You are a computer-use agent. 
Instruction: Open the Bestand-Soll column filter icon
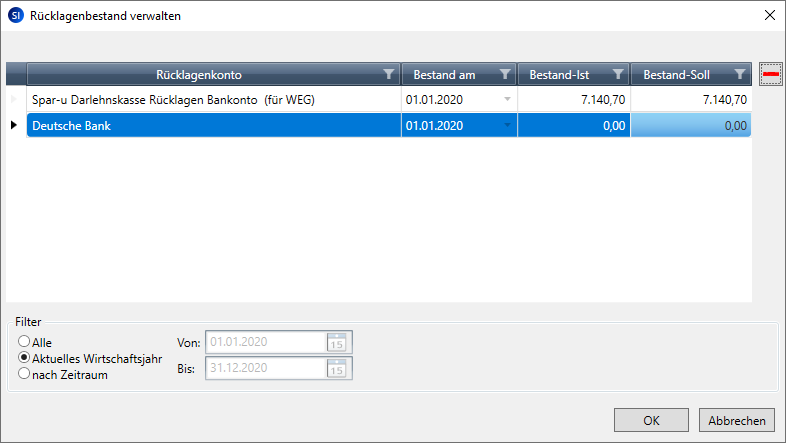(x=739, y=74)
